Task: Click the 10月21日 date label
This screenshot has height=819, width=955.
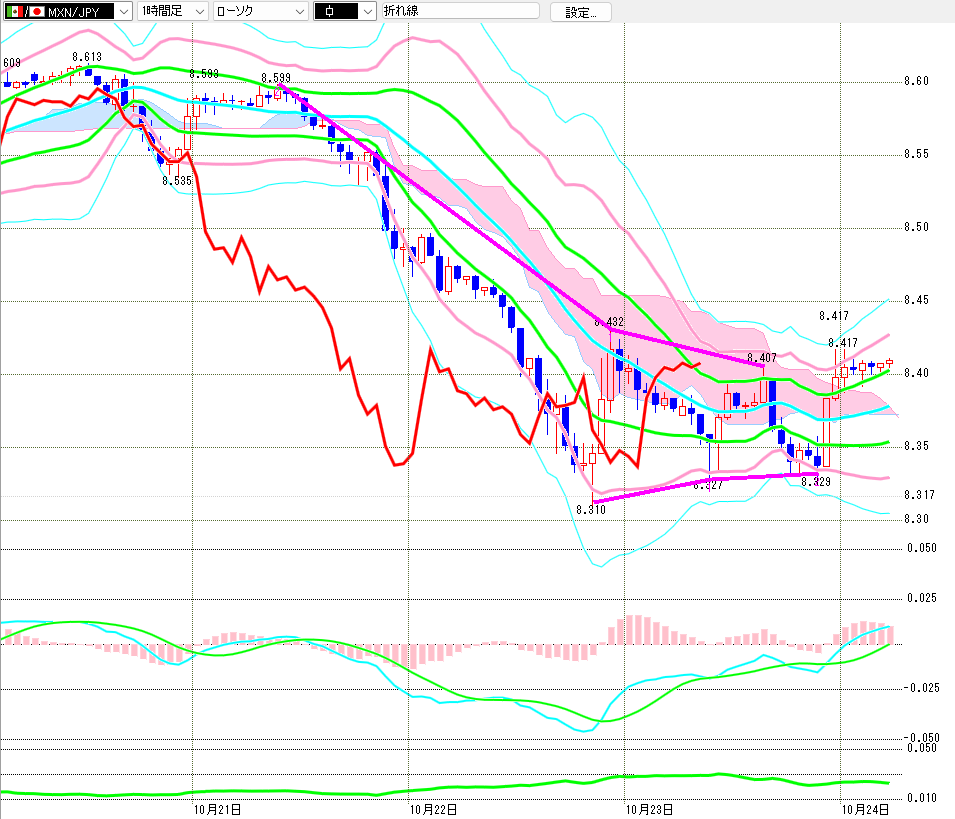Action: pos(217,809)
